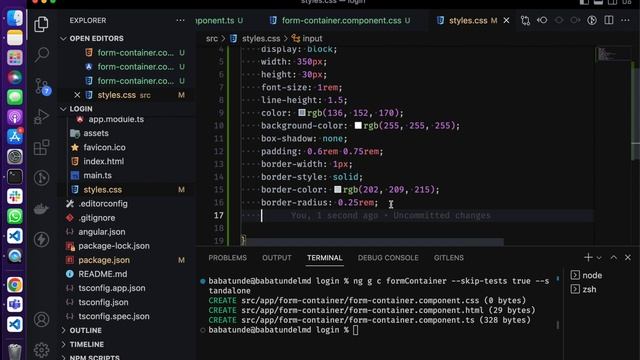The height and width of the screenshot is (360, 640).
Task: Open App Store from the Dock
Action: point(15,137)
